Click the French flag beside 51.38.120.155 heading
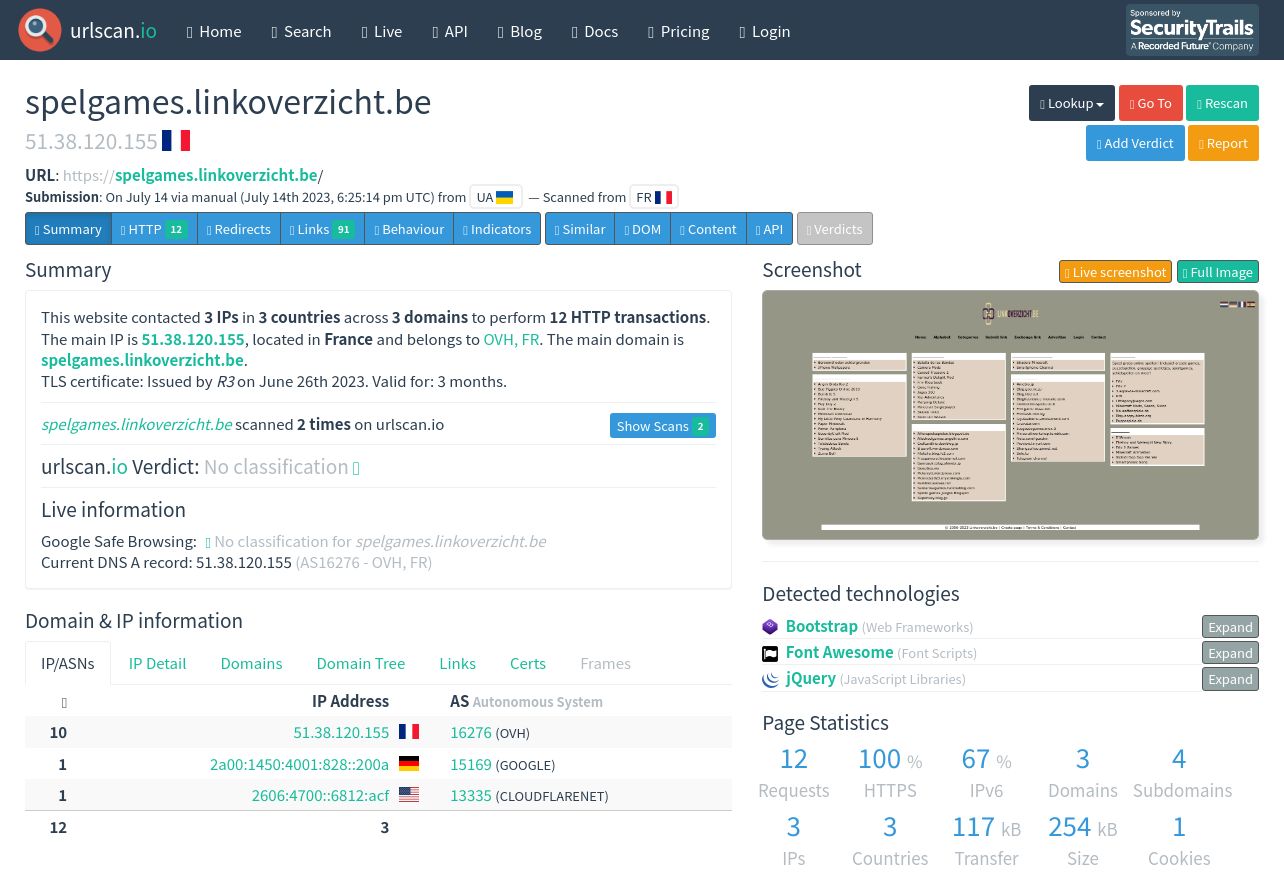This screenshot has width=1284, height=879. [176, 141]
